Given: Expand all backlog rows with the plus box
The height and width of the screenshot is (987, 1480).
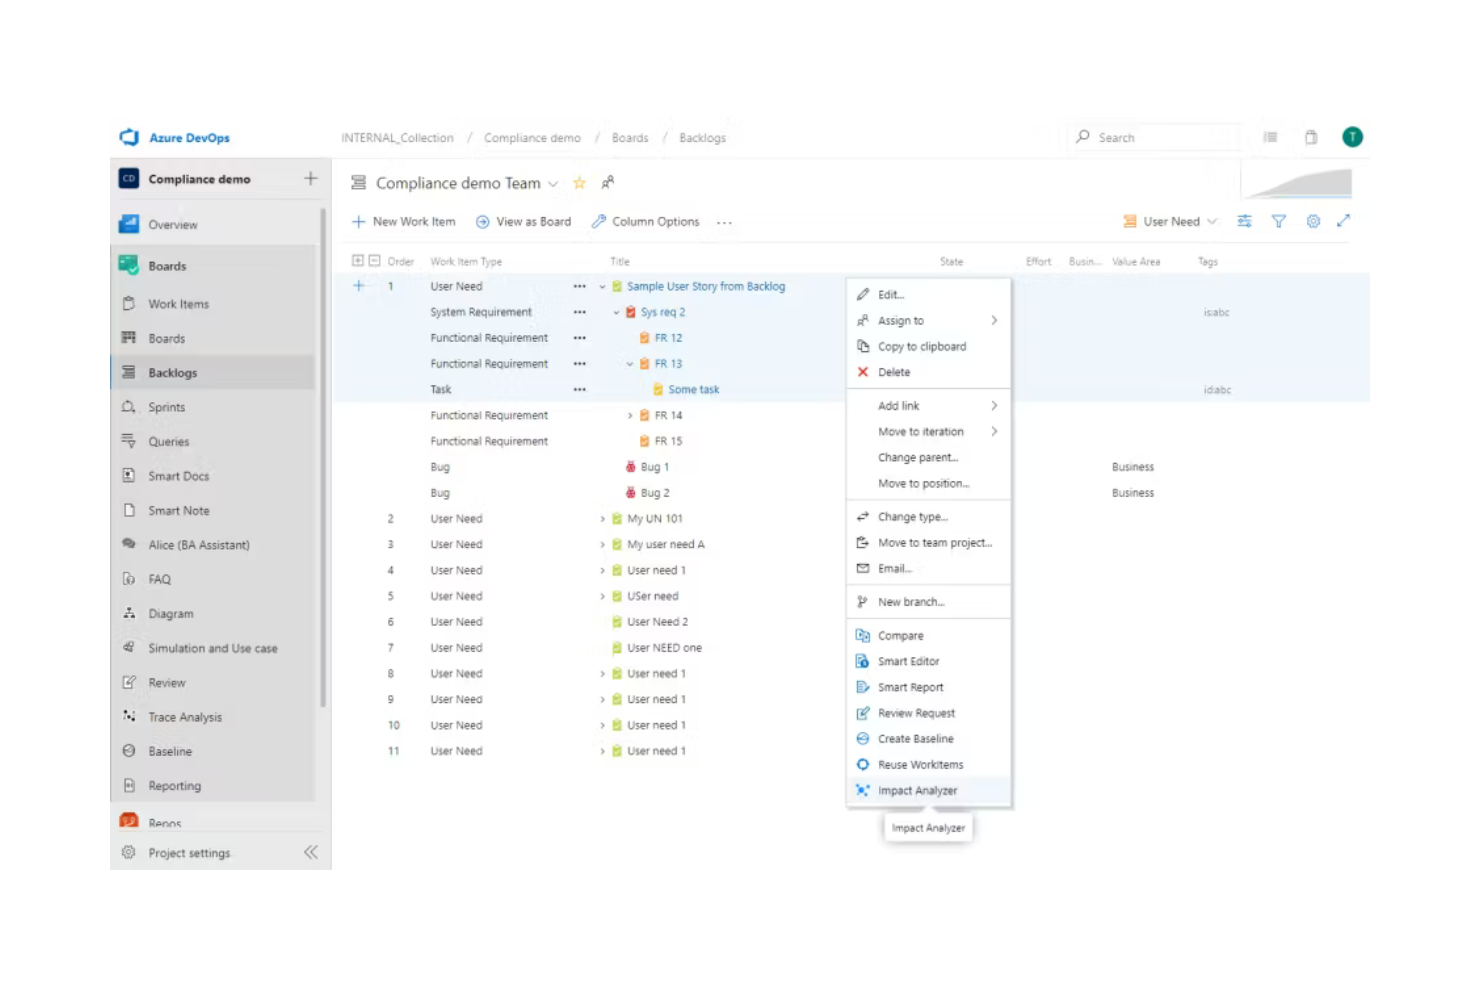Looking at the screenshot, I should pyautogui.click(x=358, y=259).
